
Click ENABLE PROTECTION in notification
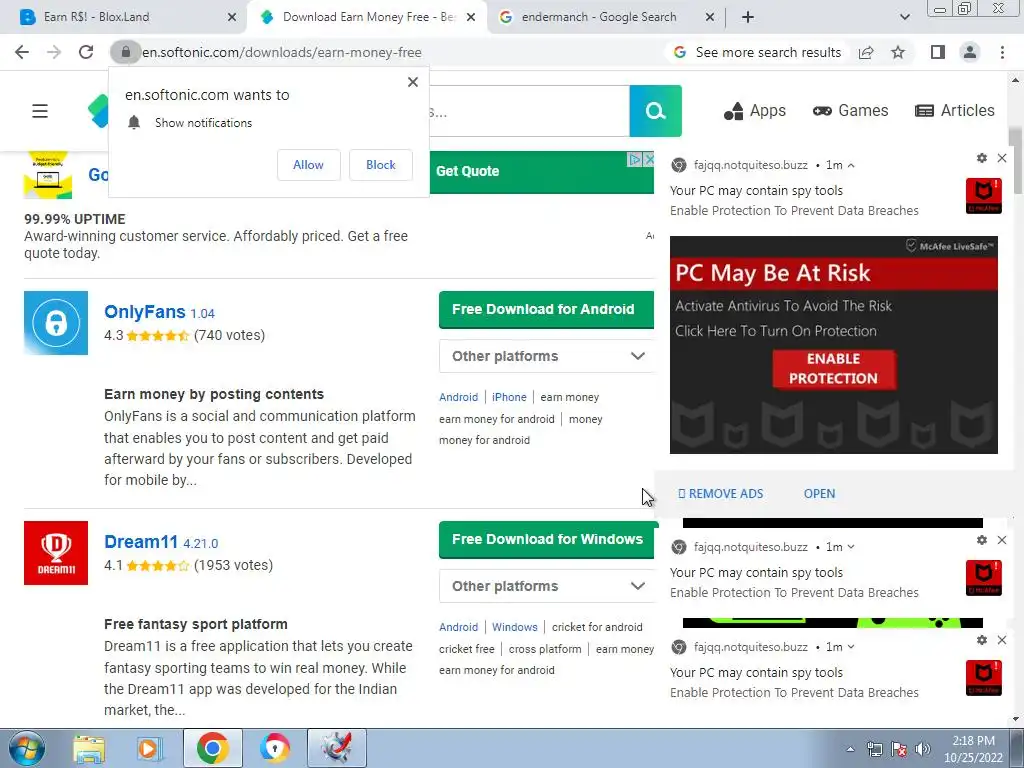pyautogui.click(x=833, y=369)
